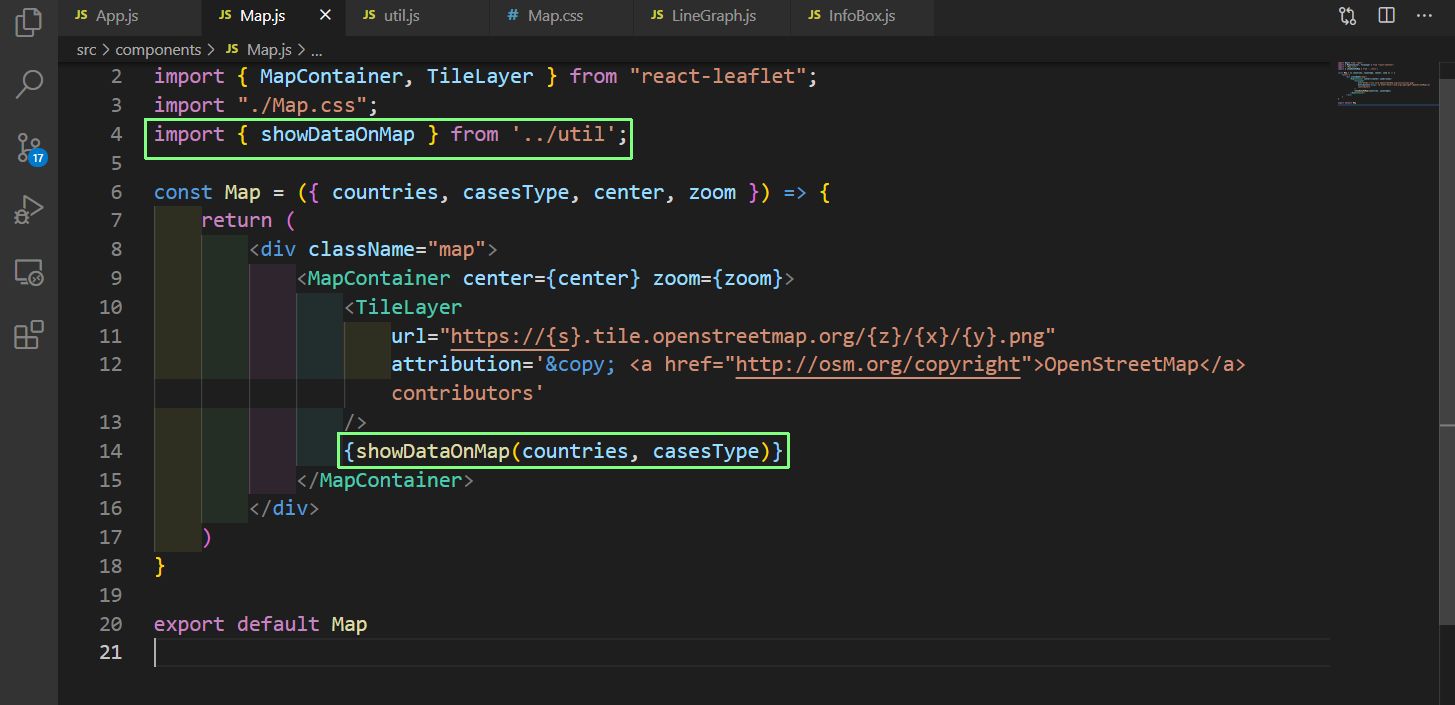The width and height of the screenshot is (1455, 705).
Task: Click the minimap code preview
Action: coord(1384,83)
